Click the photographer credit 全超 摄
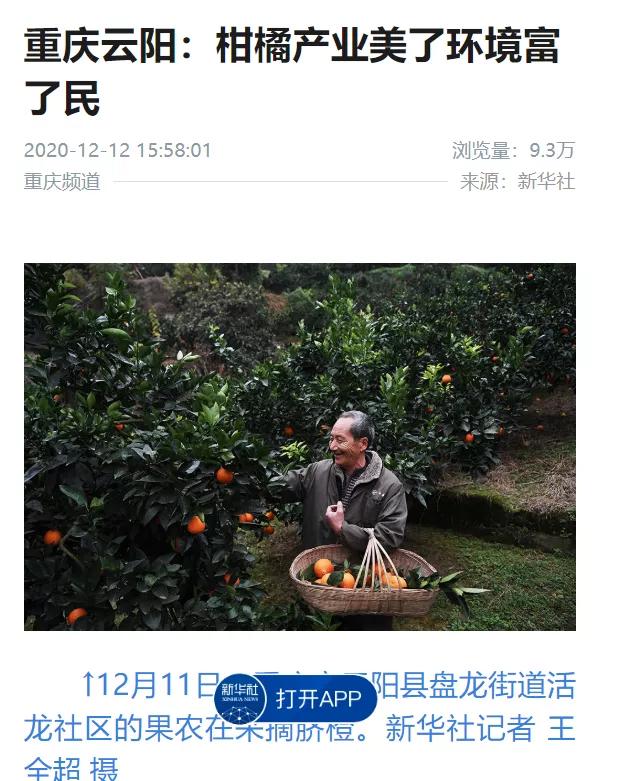 pyautogui.click(x=71, y=769)
